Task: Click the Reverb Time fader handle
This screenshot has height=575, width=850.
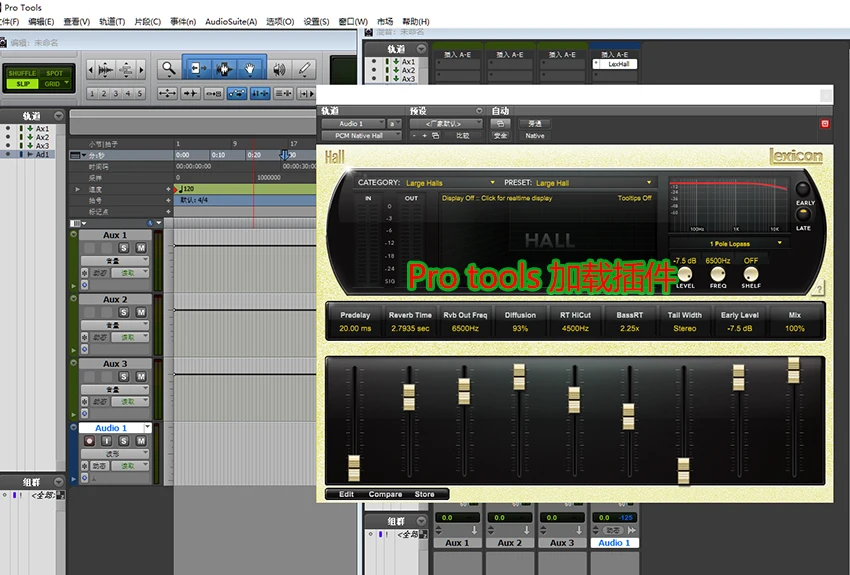Action: point(409,397)
